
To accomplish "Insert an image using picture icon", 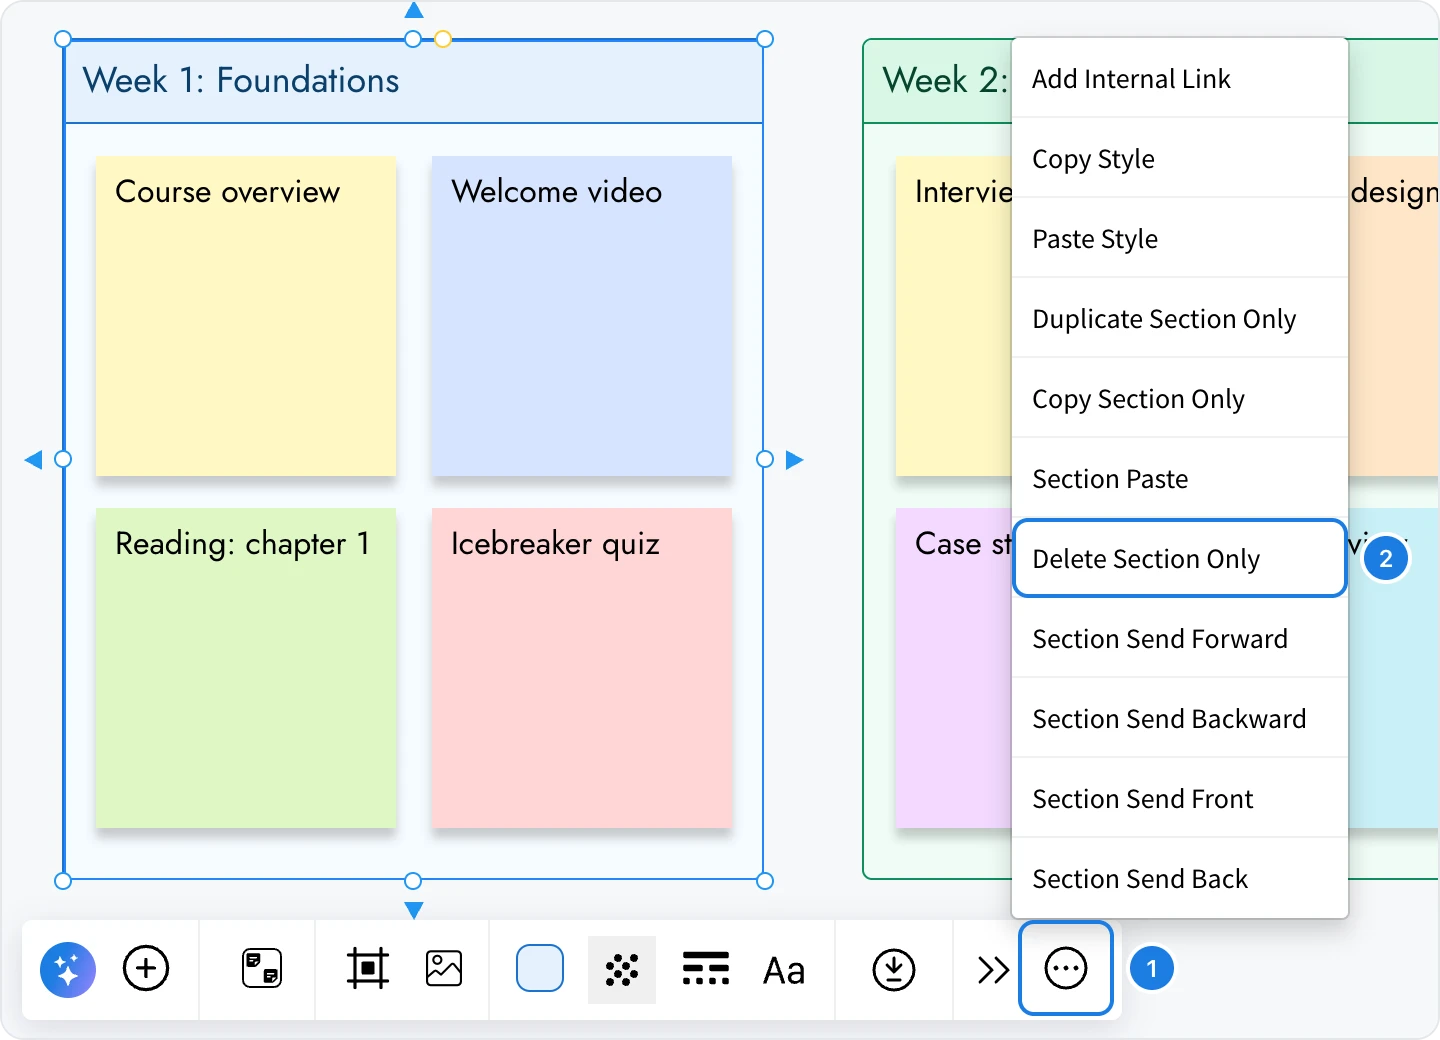I will [x=444, y=969].
